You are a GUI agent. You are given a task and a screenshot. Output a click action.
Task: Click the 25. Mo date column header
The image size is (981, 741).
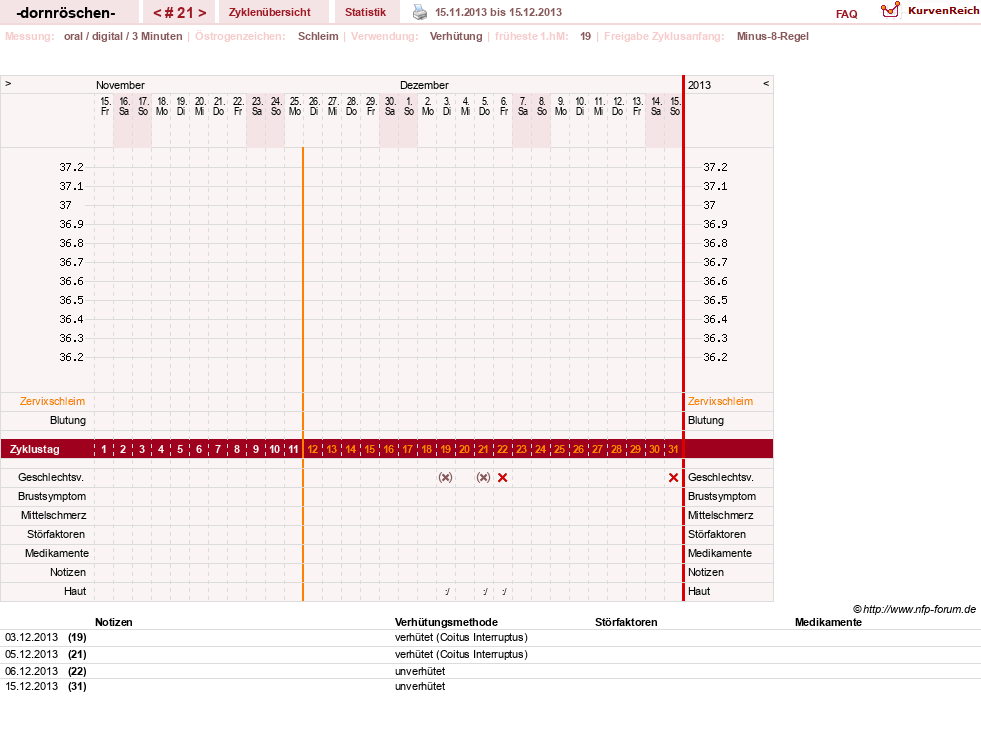(295, 106)
